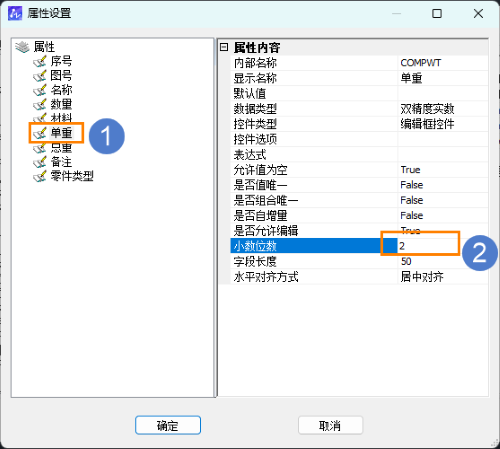
Task: Click the pencil icon beside 序号
Action: (x=40, y=62)
